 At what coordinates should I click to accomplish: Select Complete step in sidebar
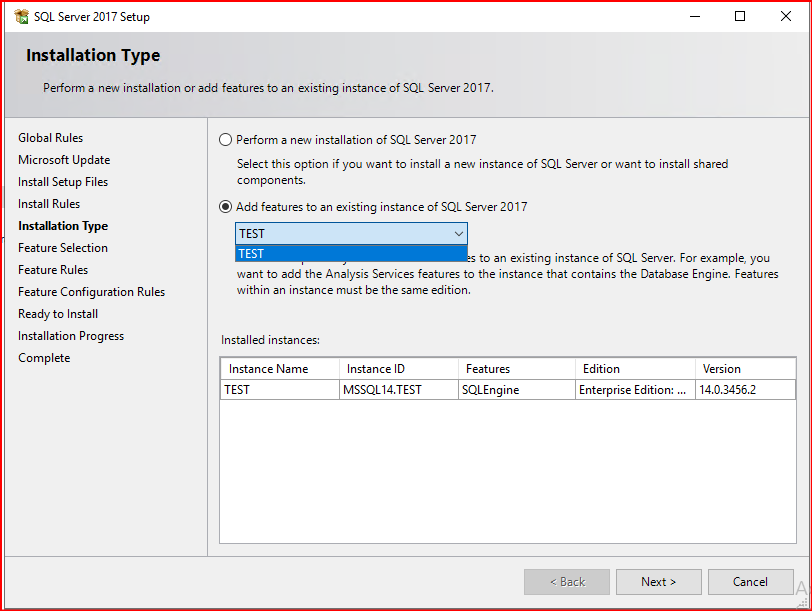(x=44, y=358)
